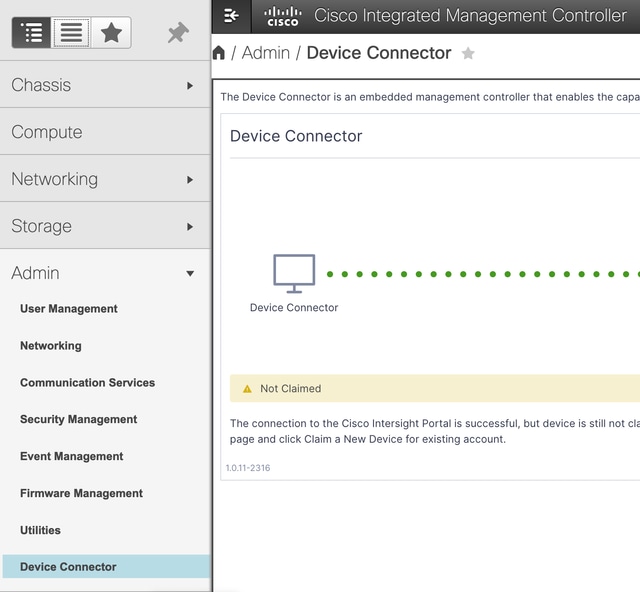The image size is (640, 592).
Task: Open Event Management
Action: 72,456
